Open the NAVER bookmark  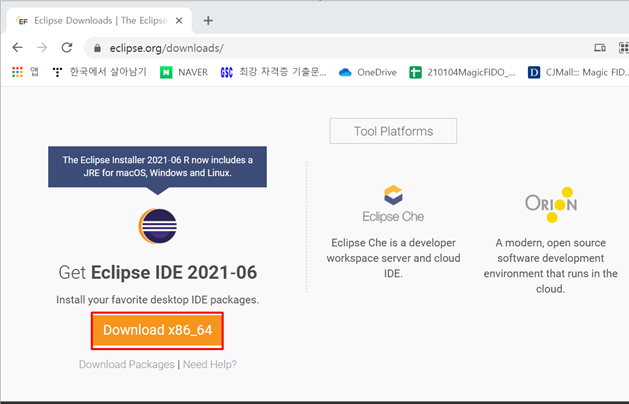184,72
